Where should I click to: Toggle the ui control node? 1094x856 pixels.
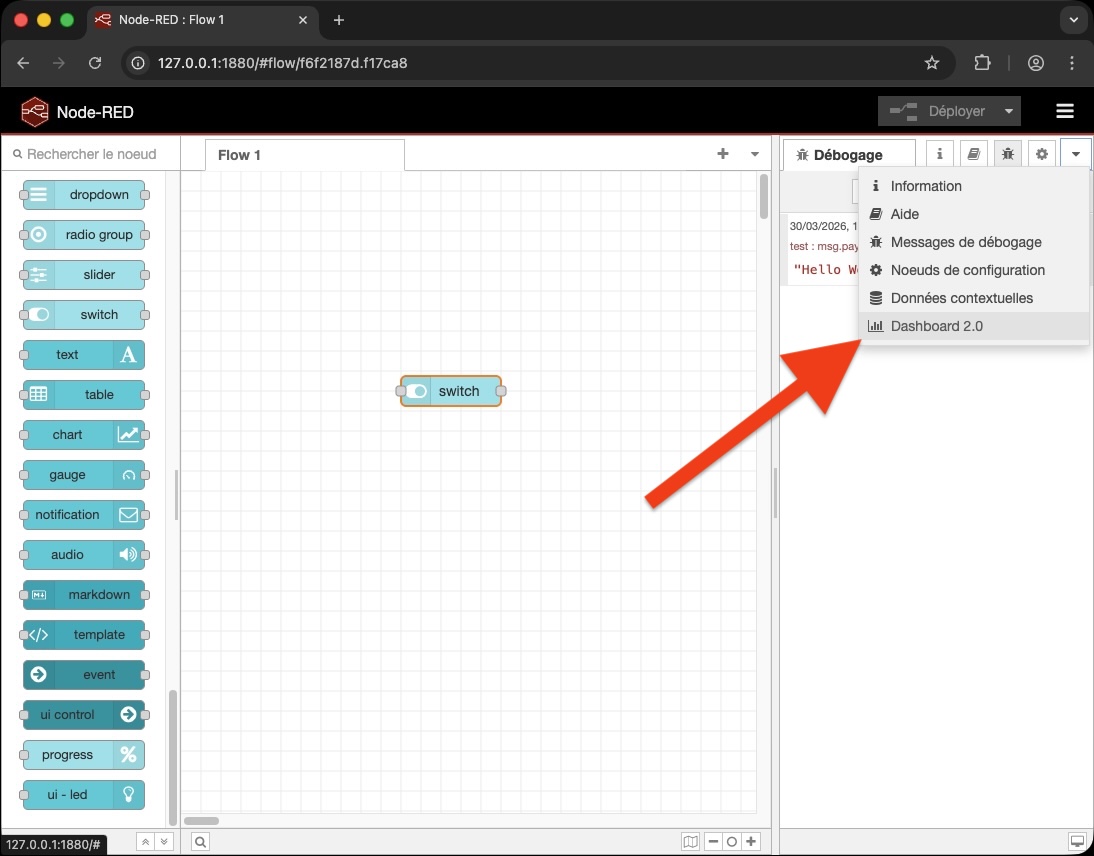pos(83,715)
